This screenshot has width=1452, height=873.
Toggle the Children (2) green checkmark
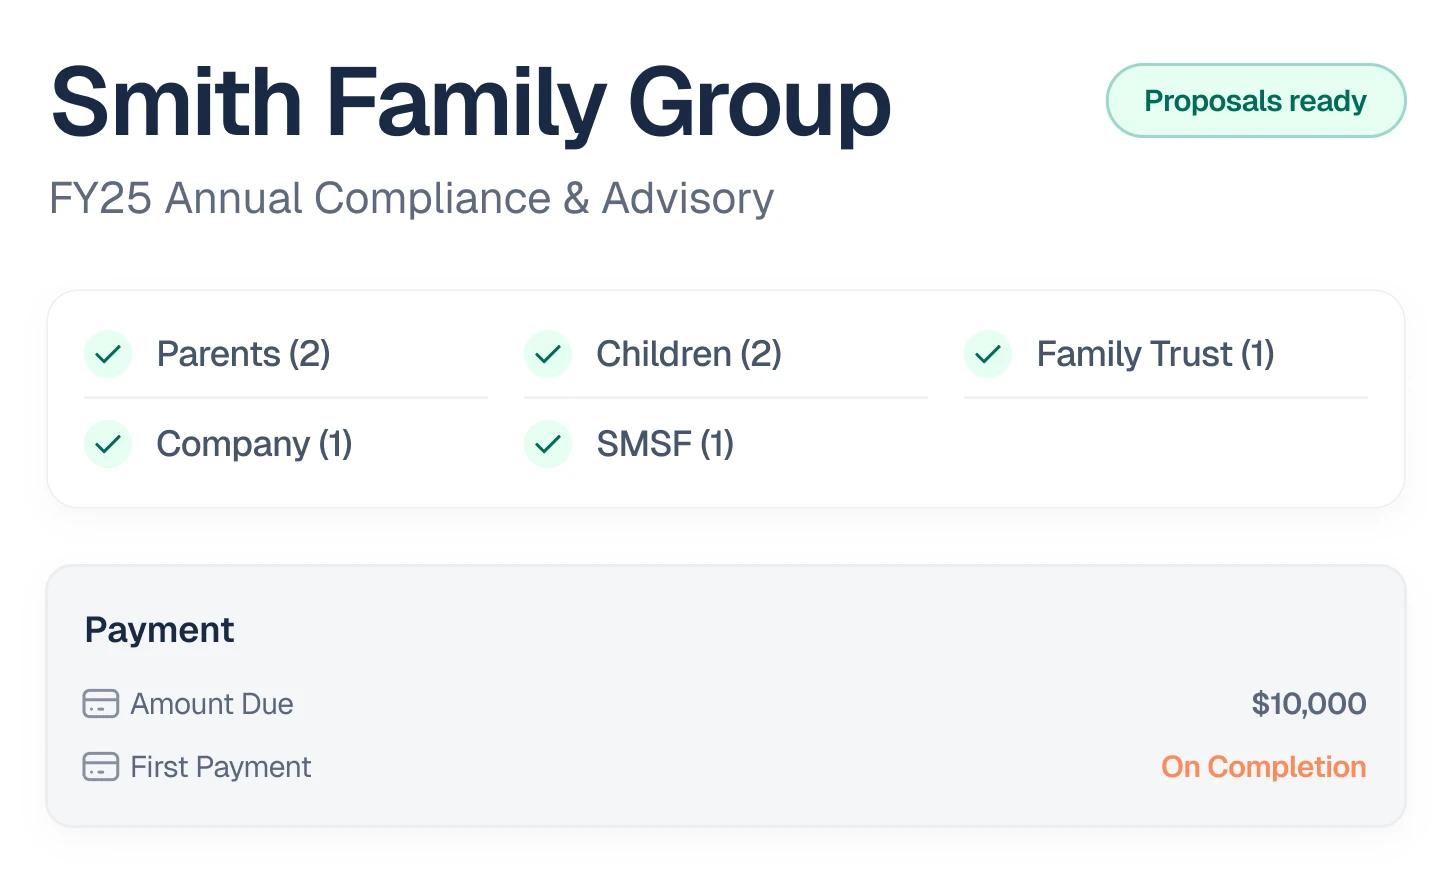point(548,354)
